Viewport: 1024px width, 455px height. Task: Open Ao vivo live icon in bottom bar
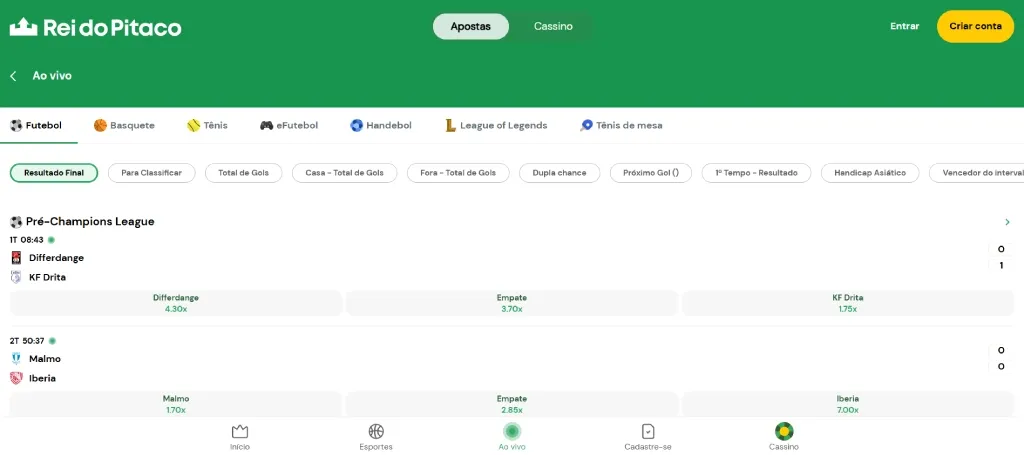[512, 431]
